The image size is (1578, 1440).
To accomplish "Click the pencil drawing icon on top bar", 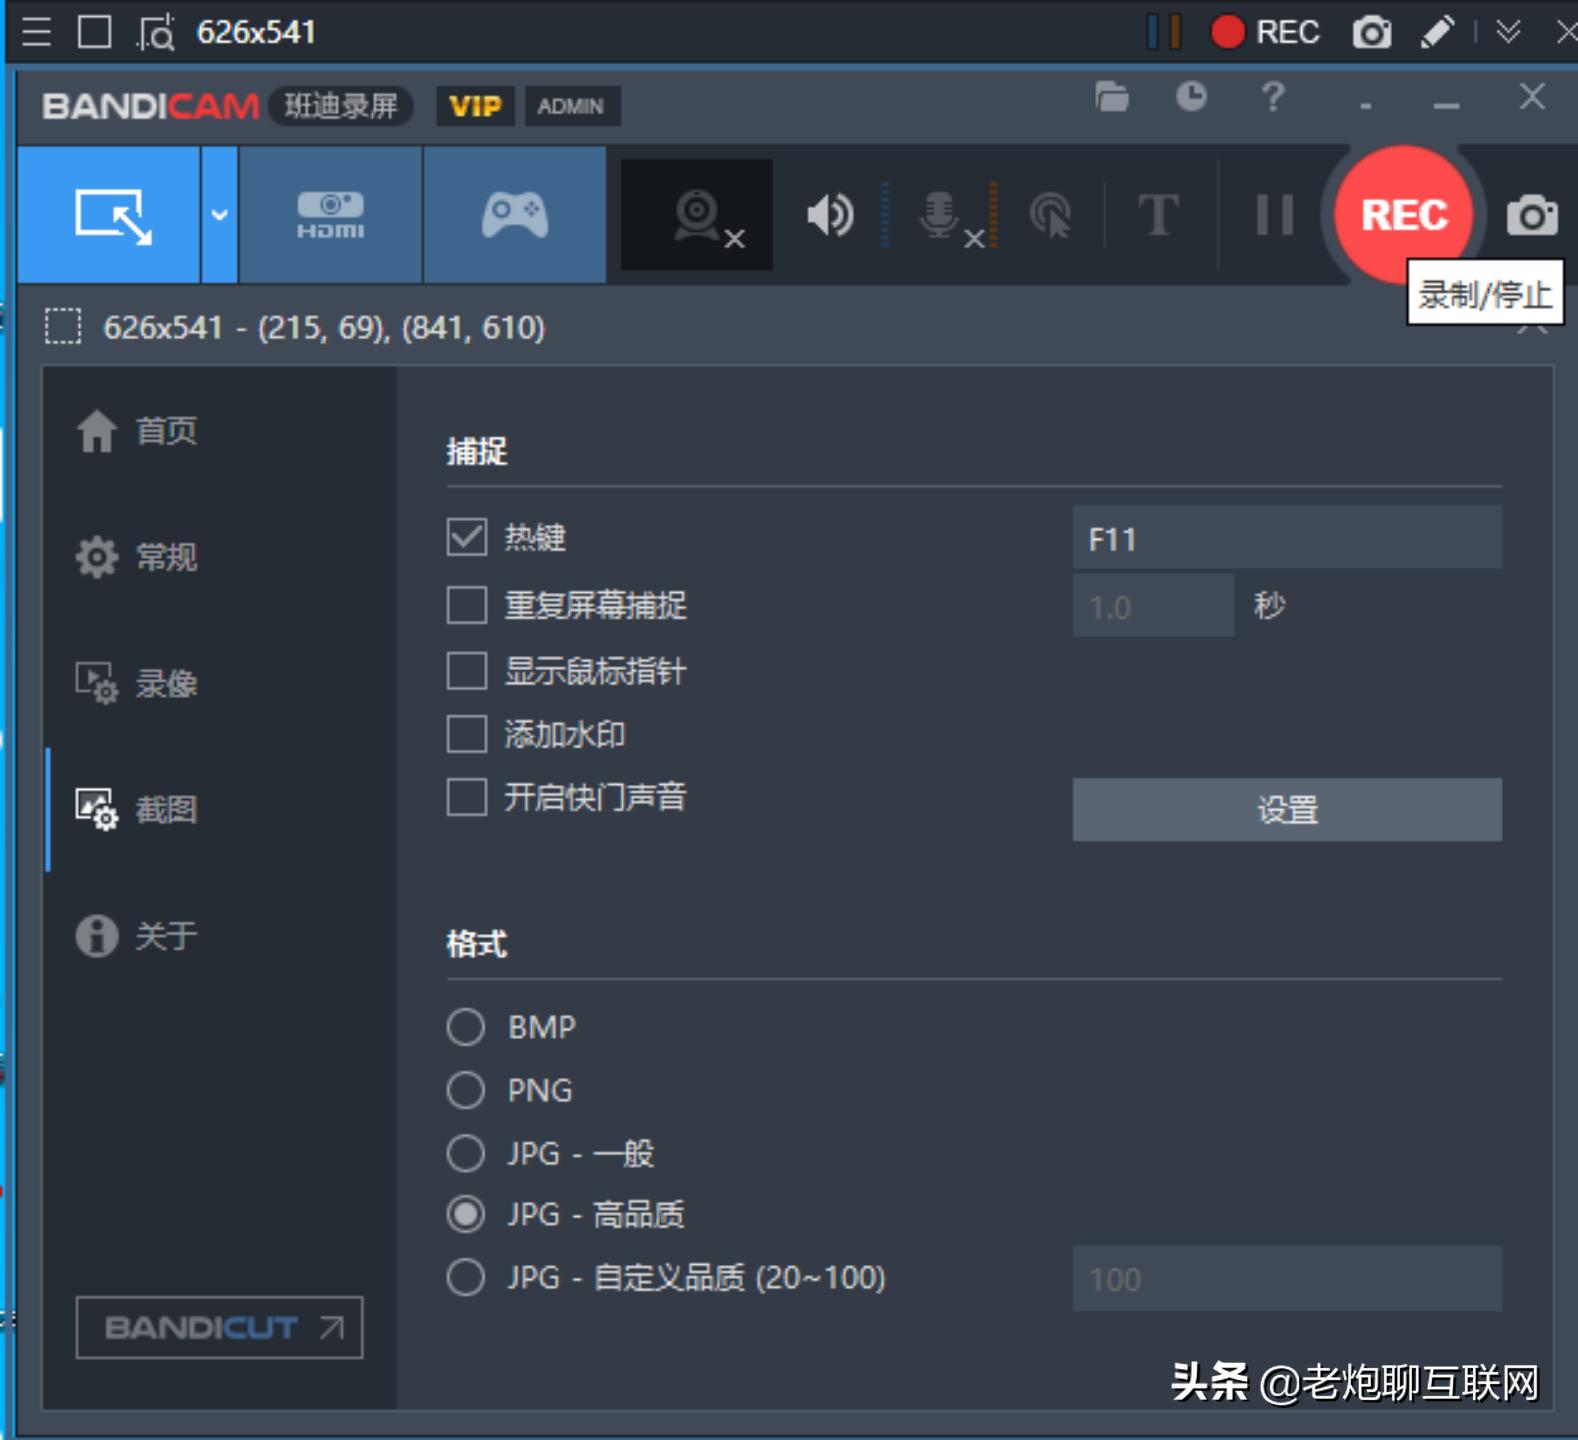I will [1437, 32].
